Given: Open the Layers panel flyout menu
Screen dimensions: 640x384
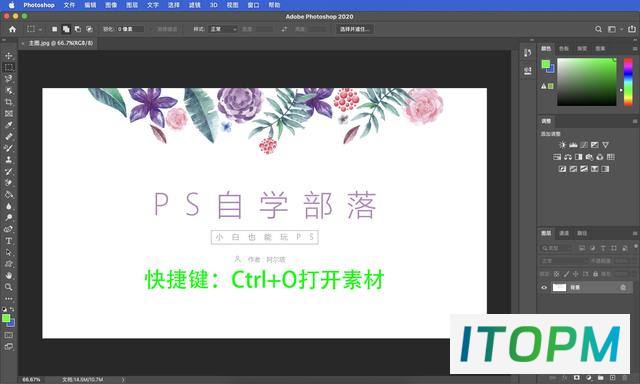Looking at the screenshot, I should [635, 233].
